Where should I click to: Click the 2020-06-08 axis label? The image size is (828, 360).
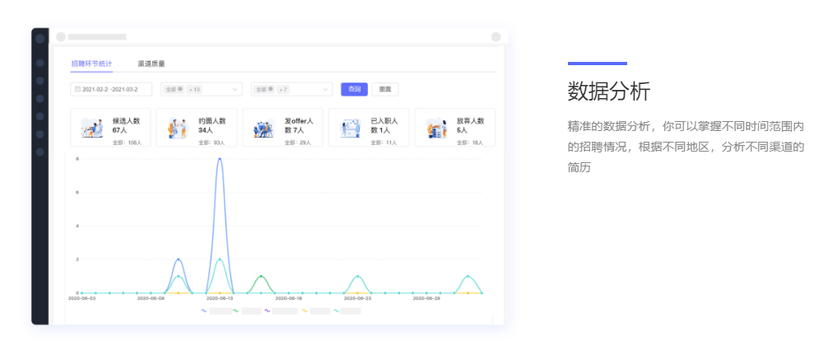click(151, 298)
